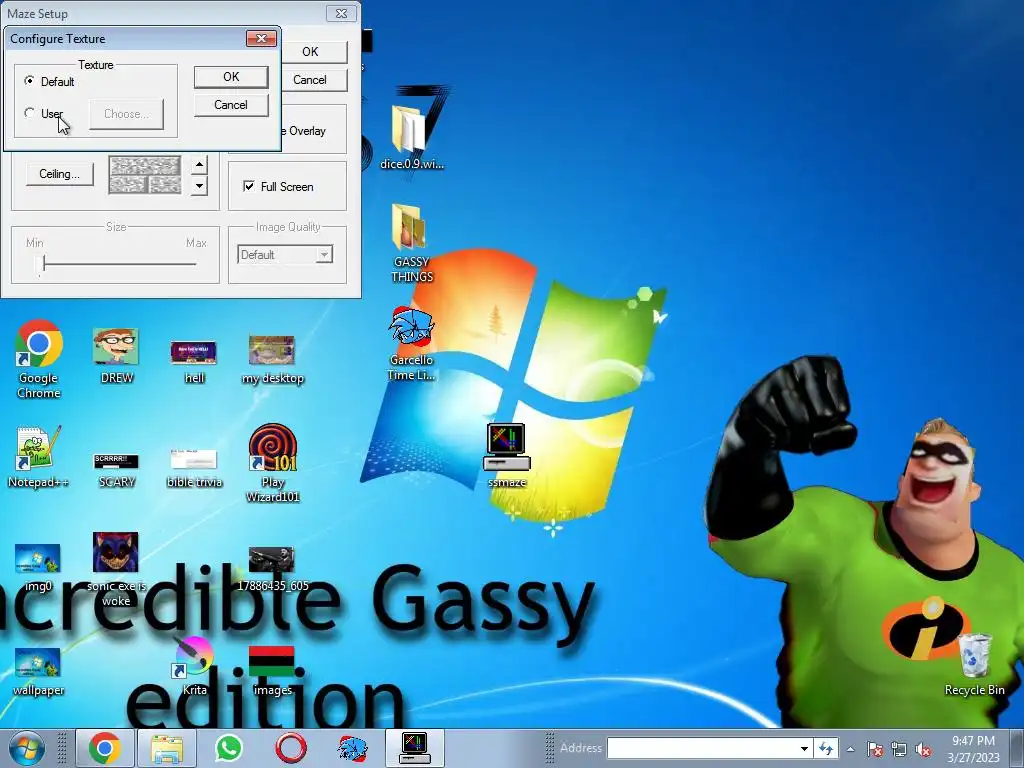The width and height of the screenshot is (1024, 768).
Task: Switch to the ssmaze taskbar window
Action: coord(415,748)
